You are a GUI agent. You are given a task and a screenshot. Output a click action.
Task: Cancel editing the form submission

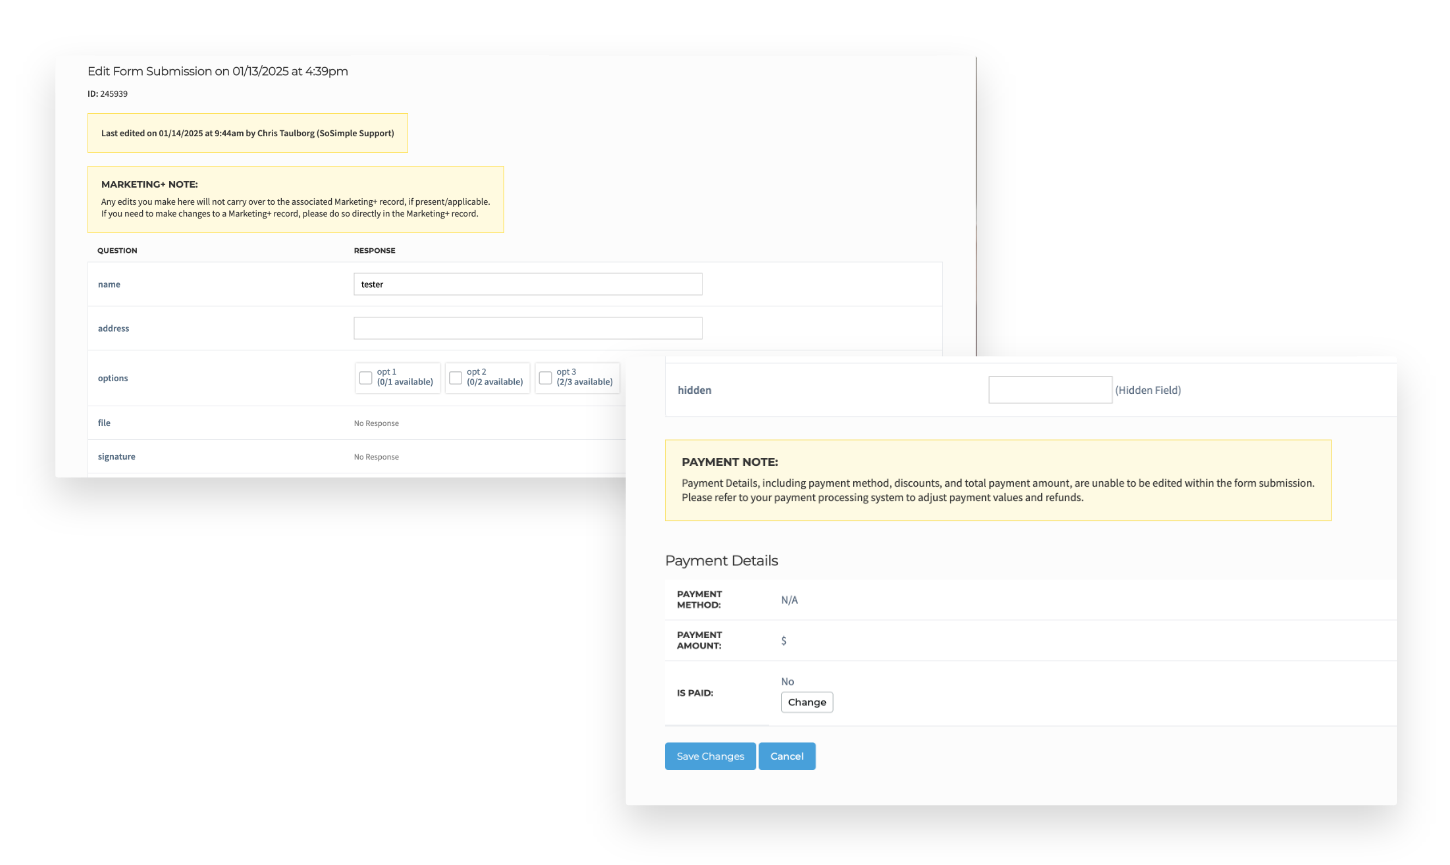click(x=787, y=756)
